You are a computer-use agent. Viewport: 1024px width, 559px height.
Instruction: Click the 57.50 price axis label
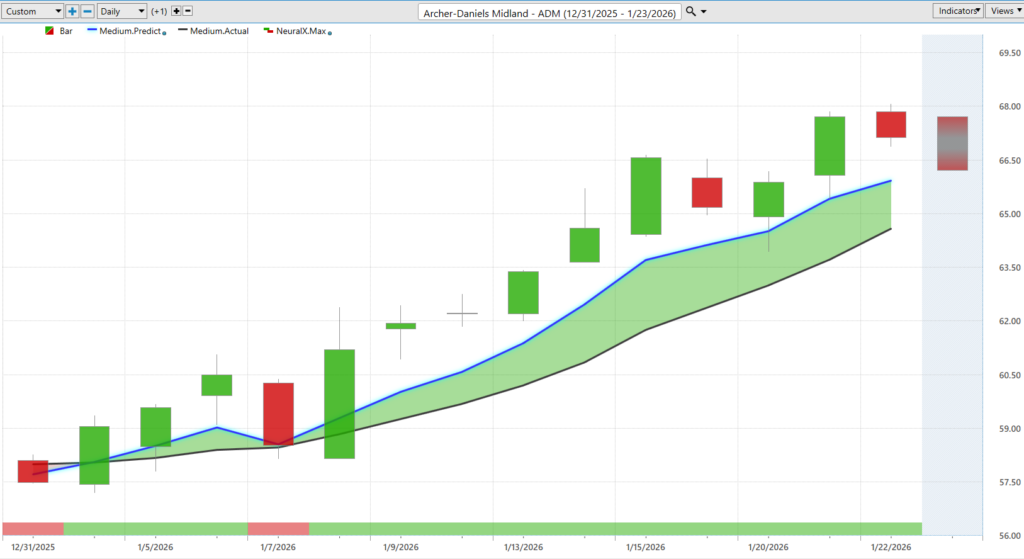point(1009,483)
